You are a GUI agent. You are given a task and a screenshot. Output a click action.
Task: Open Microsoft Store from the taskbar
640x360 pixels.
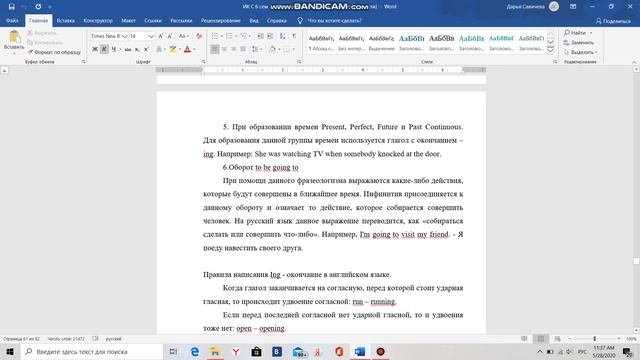tap(256, 351)
